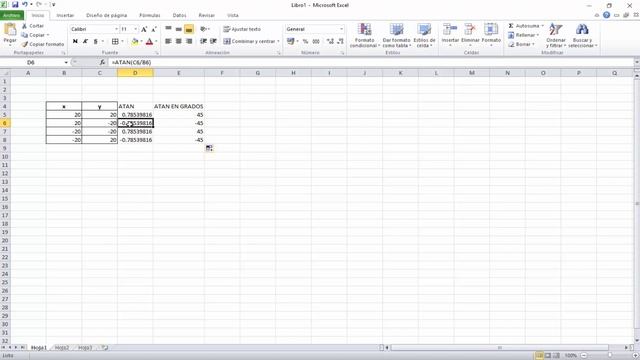Decrease indent in Alineación group
Viewport: 640px width, 360px height.
[203, 41]
